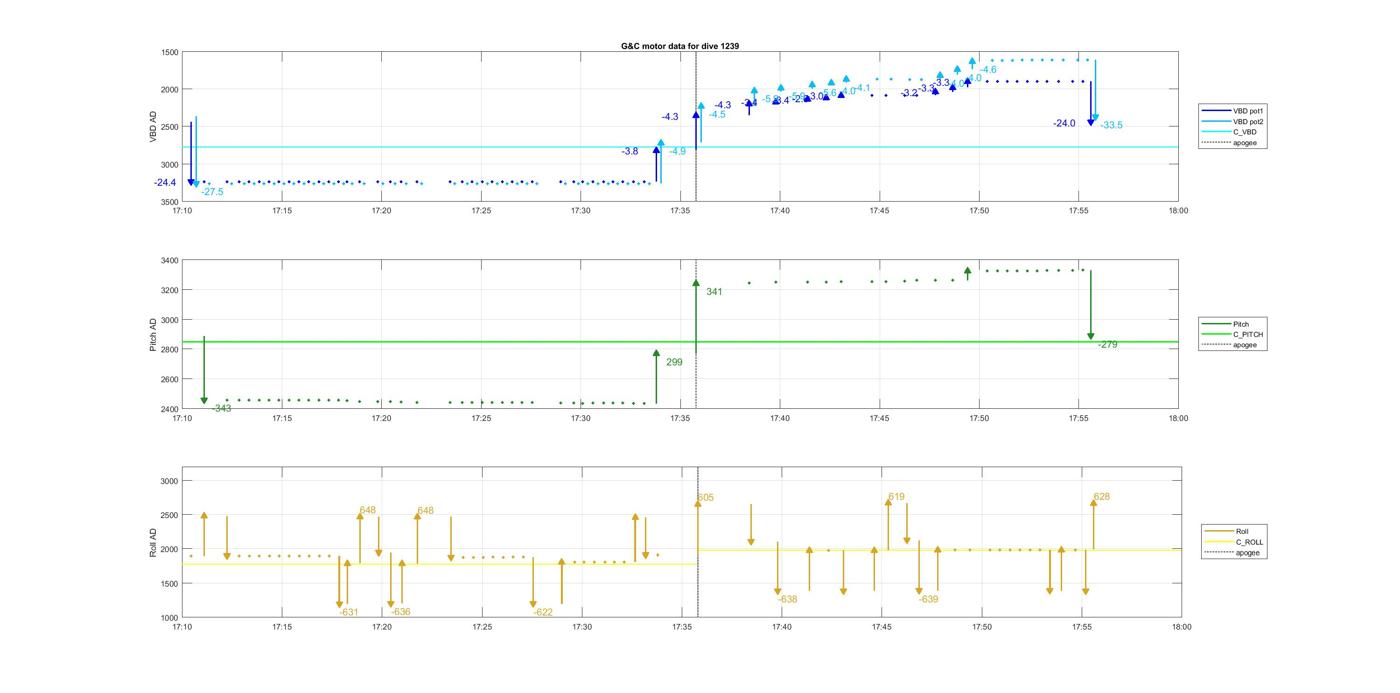1400x693 pixels.
Task: Click the "-33.5" data label
Action: point(1111,125)
